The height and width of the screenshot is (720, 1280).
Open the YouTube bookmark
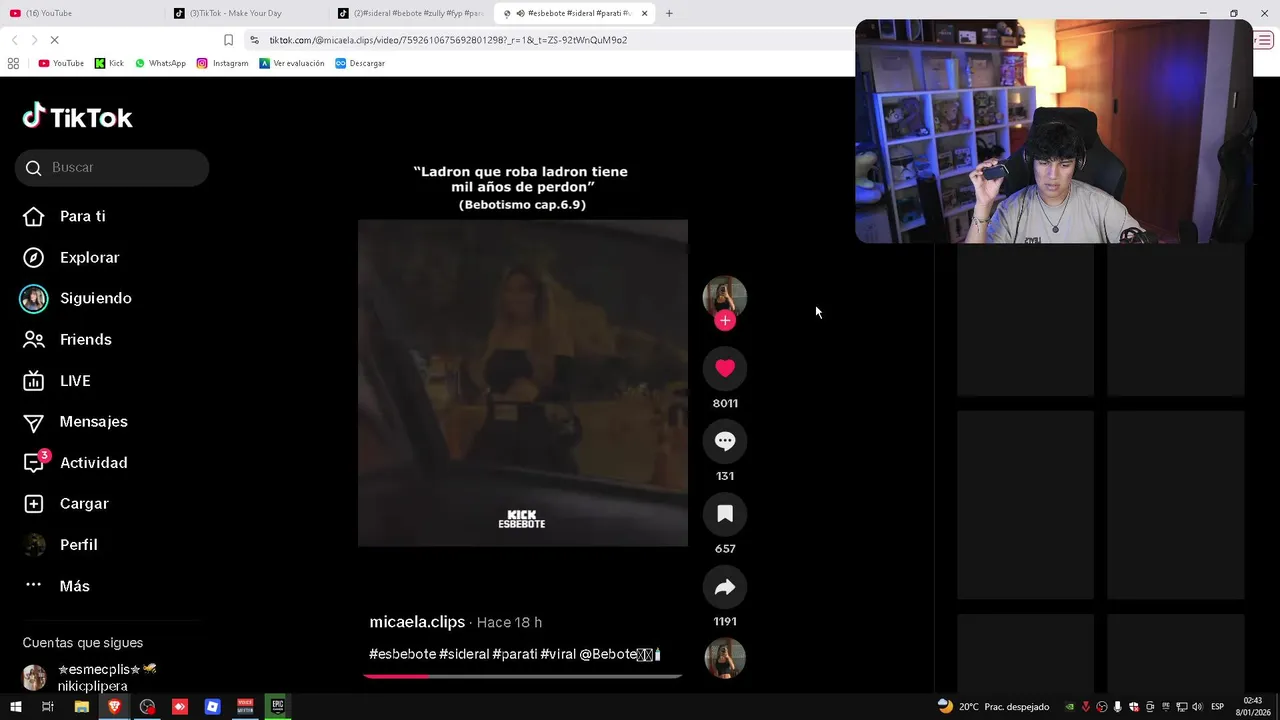[61, 63]
